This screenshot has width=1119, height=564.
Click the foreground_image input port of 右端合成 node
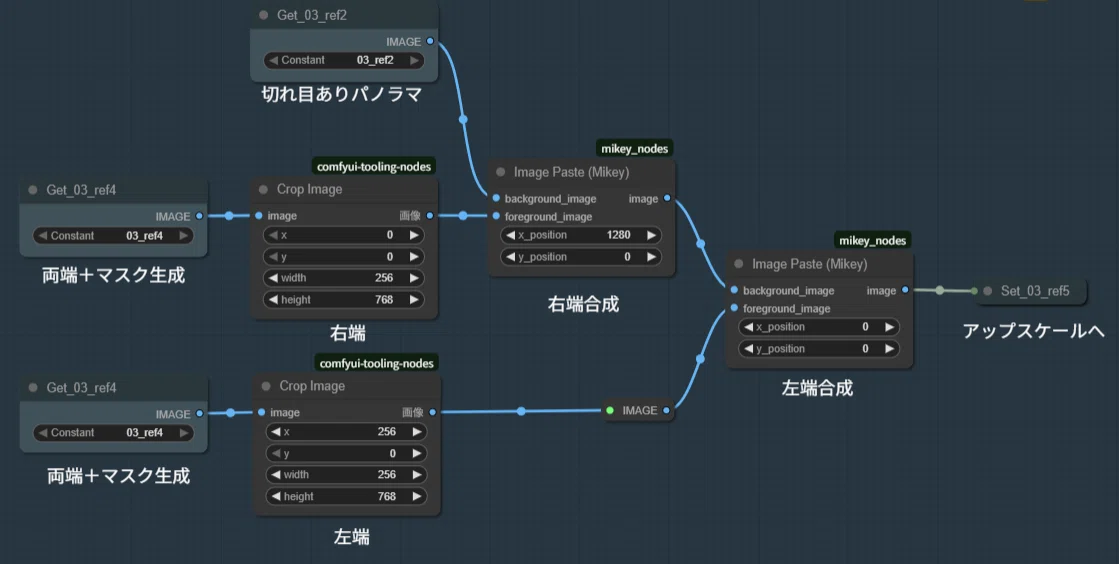pyautogui.click(x=496, y=216)
